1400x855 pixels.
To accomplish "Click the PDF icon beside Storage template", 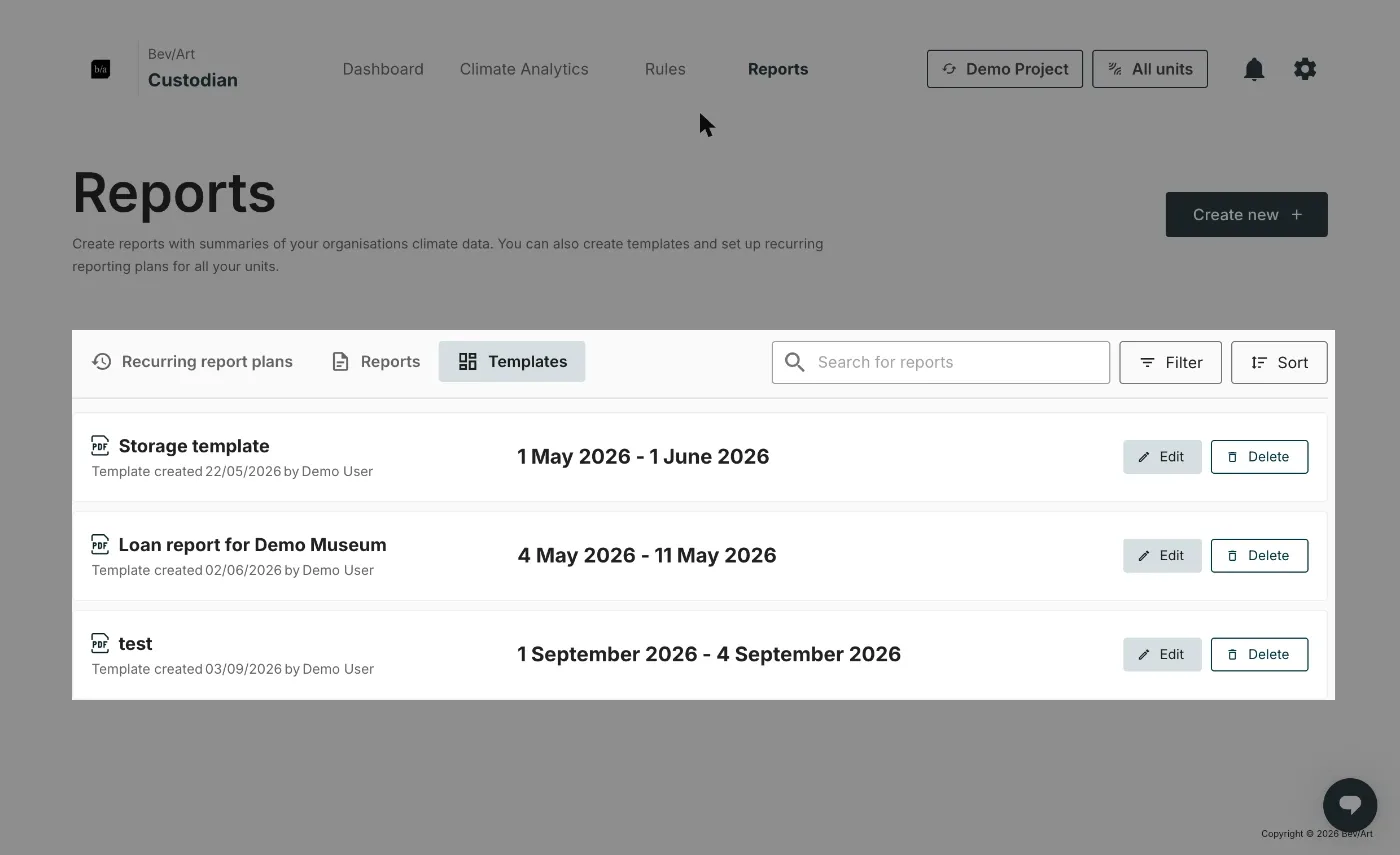I will click(100, 445).
